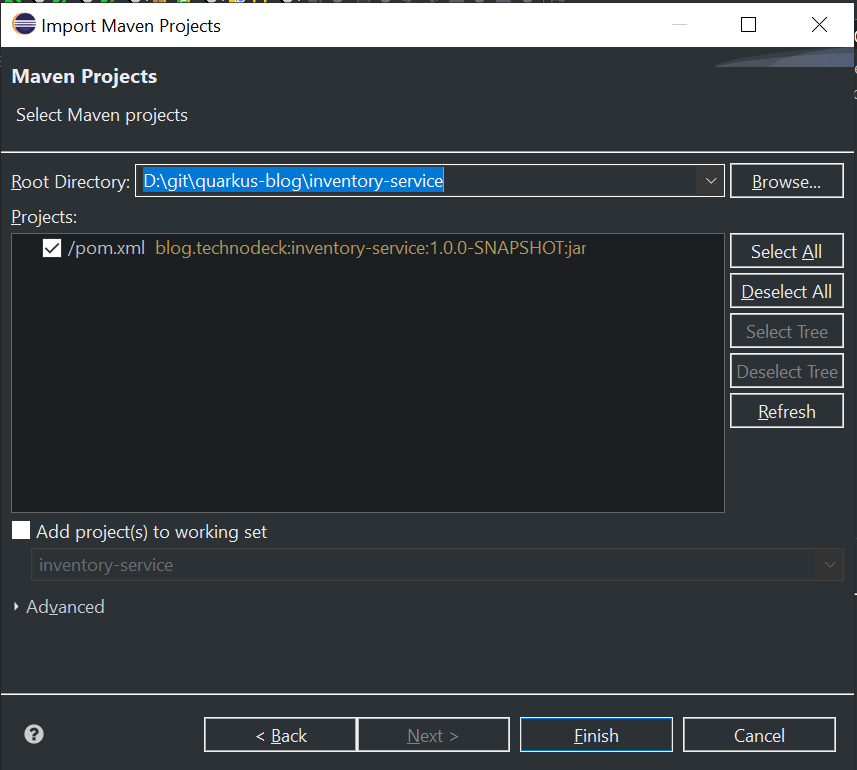
Task: Cancel the import dialog
Action: (759, 735)
